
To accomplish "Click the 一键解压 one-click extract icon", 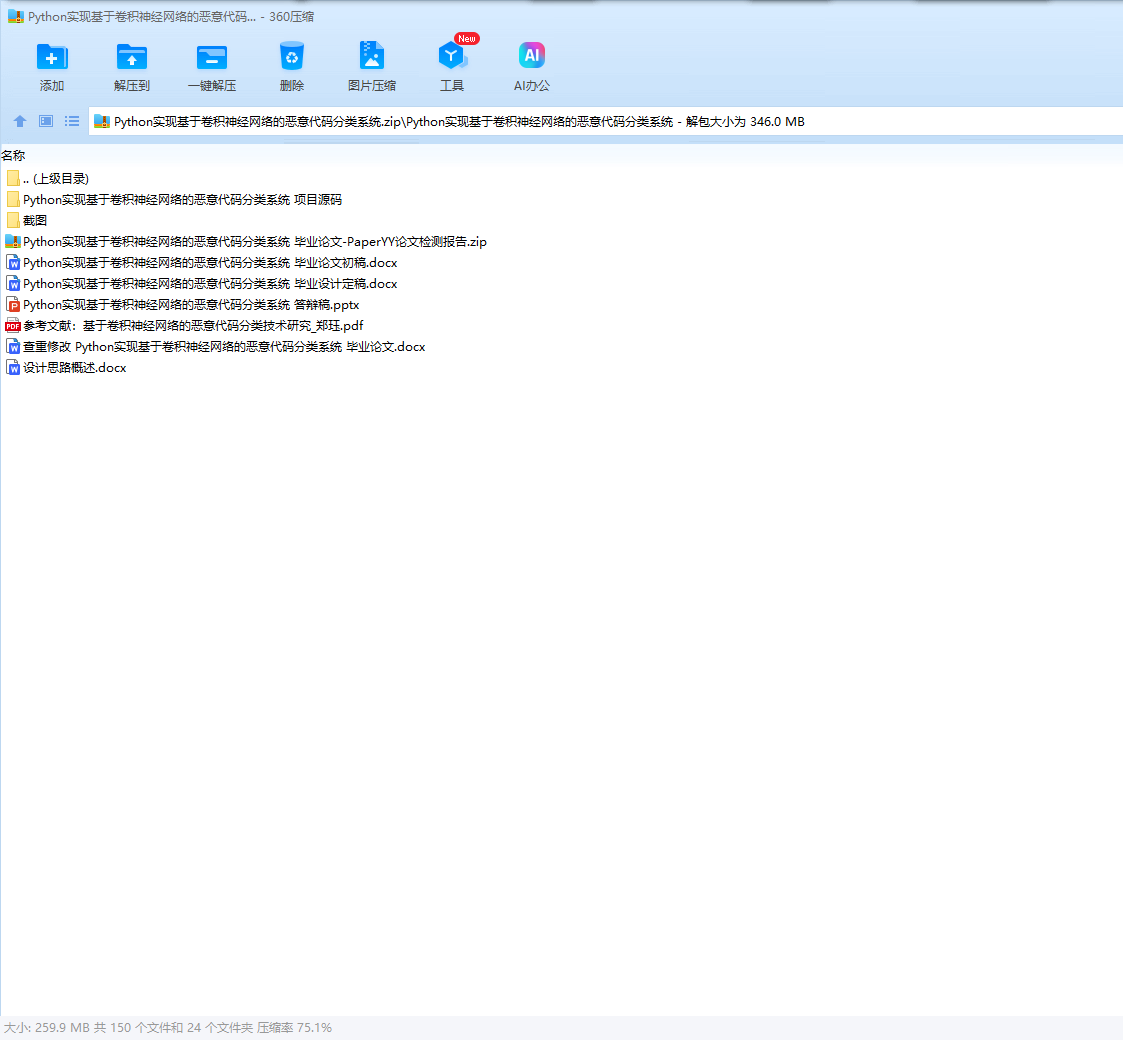I will 212,57.
